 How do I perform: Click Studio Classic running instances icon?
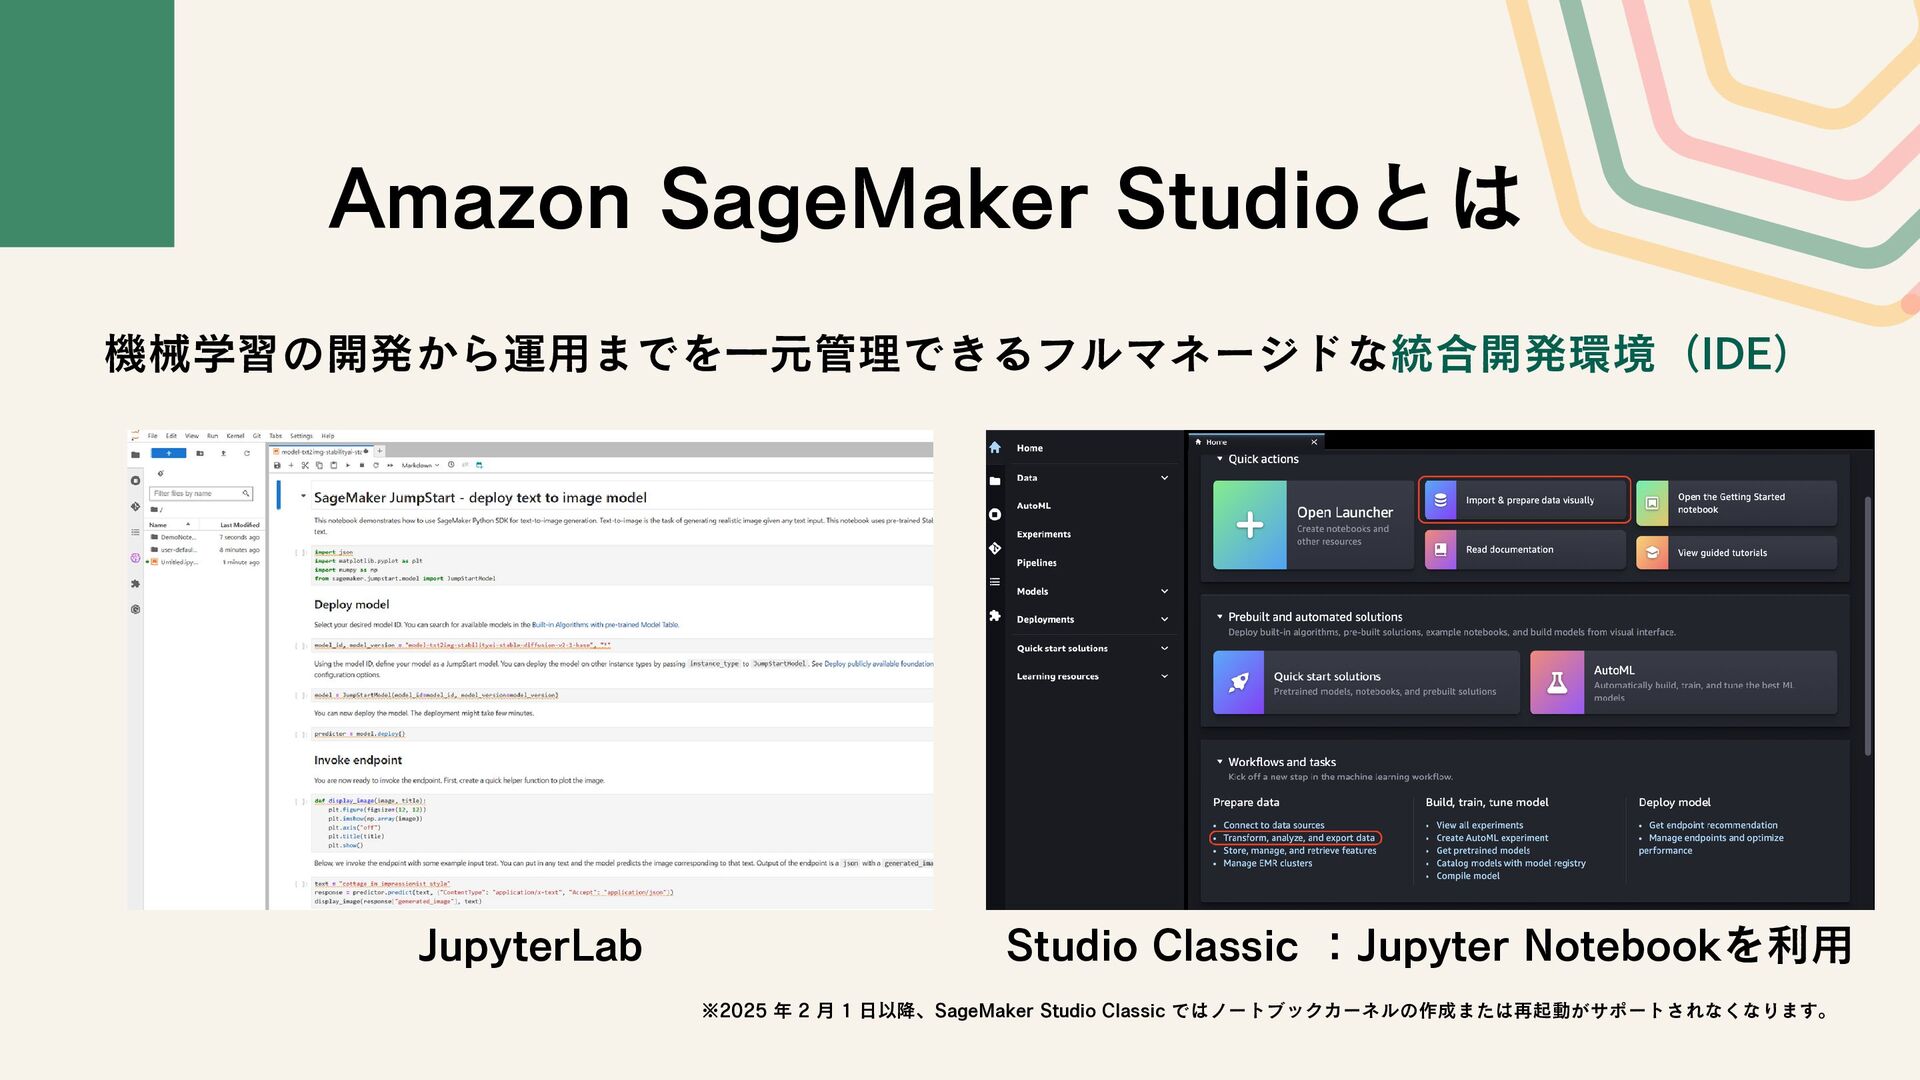995,514
